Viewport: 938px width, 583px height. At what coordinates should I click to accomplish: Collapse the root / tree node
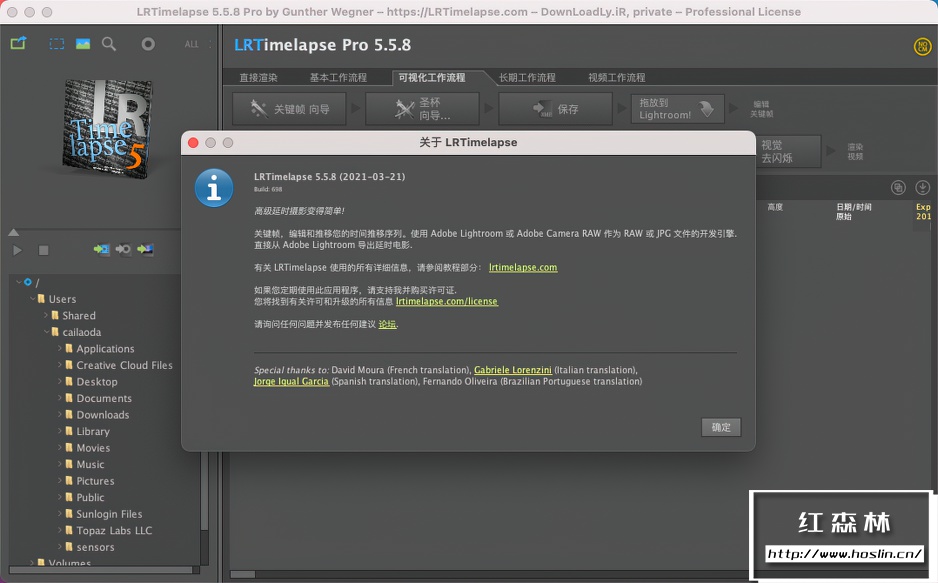19,282
